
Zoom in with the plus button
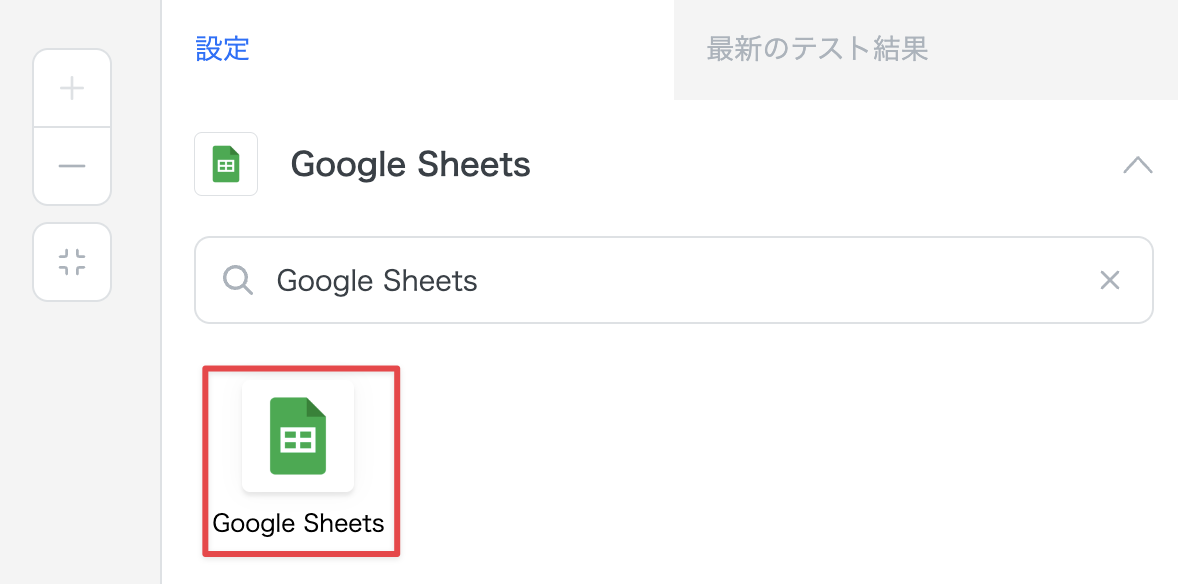(x=72, y=89)
